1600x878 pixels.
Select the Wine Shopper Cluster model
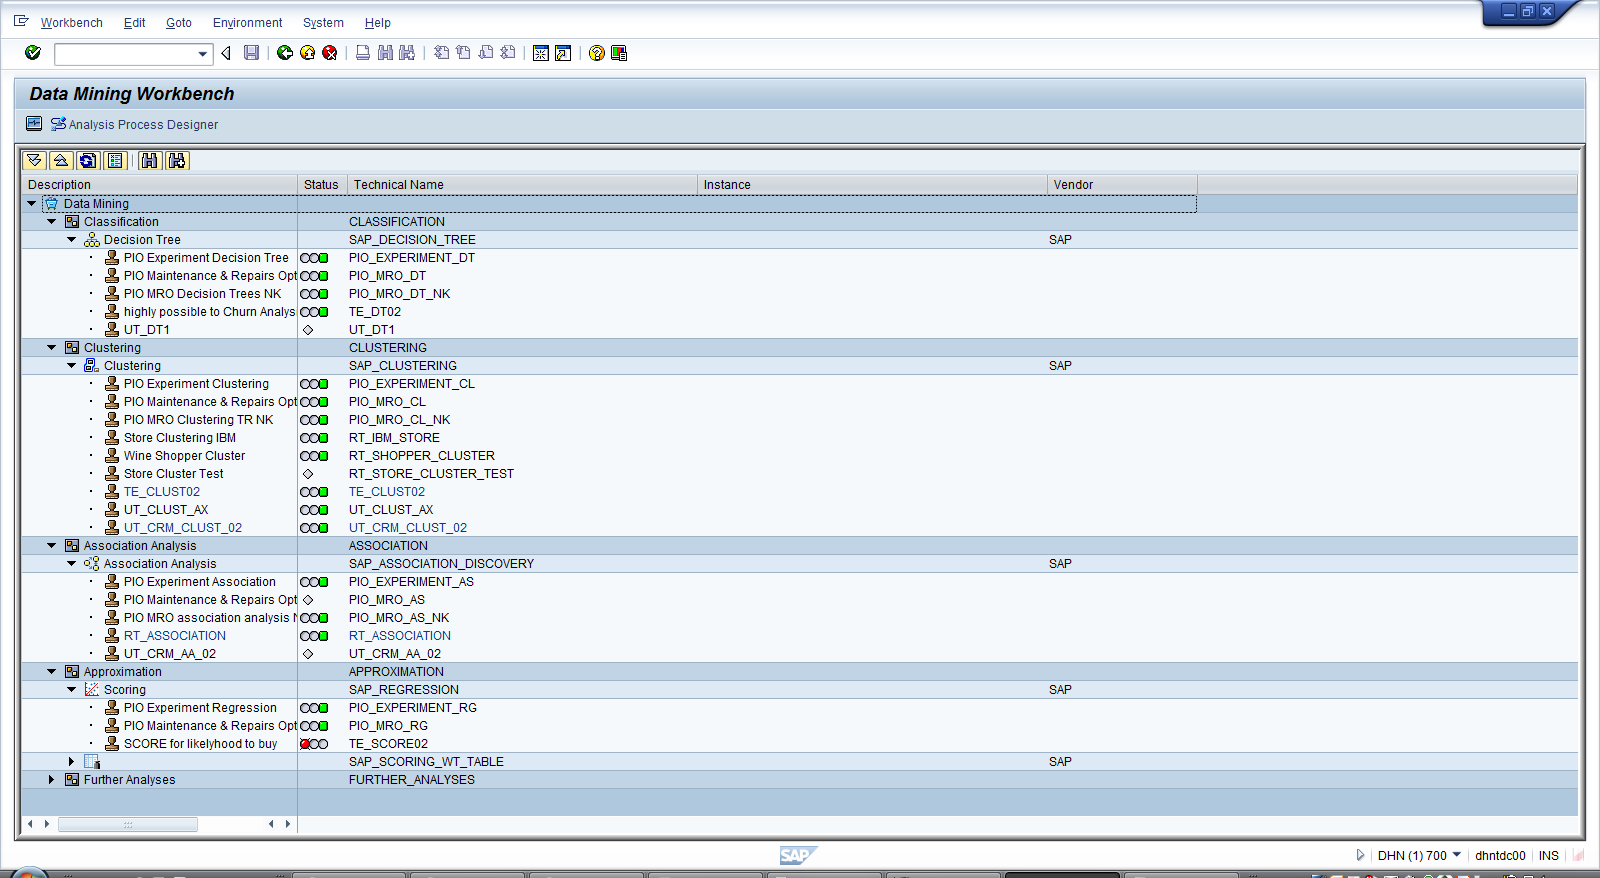(x=184, y=456)
